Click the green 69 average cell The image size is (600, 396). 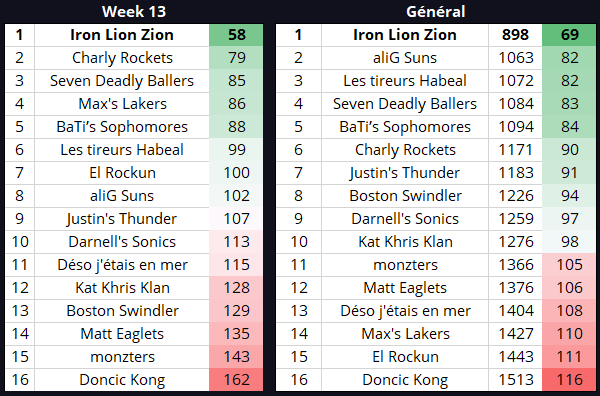569,35
